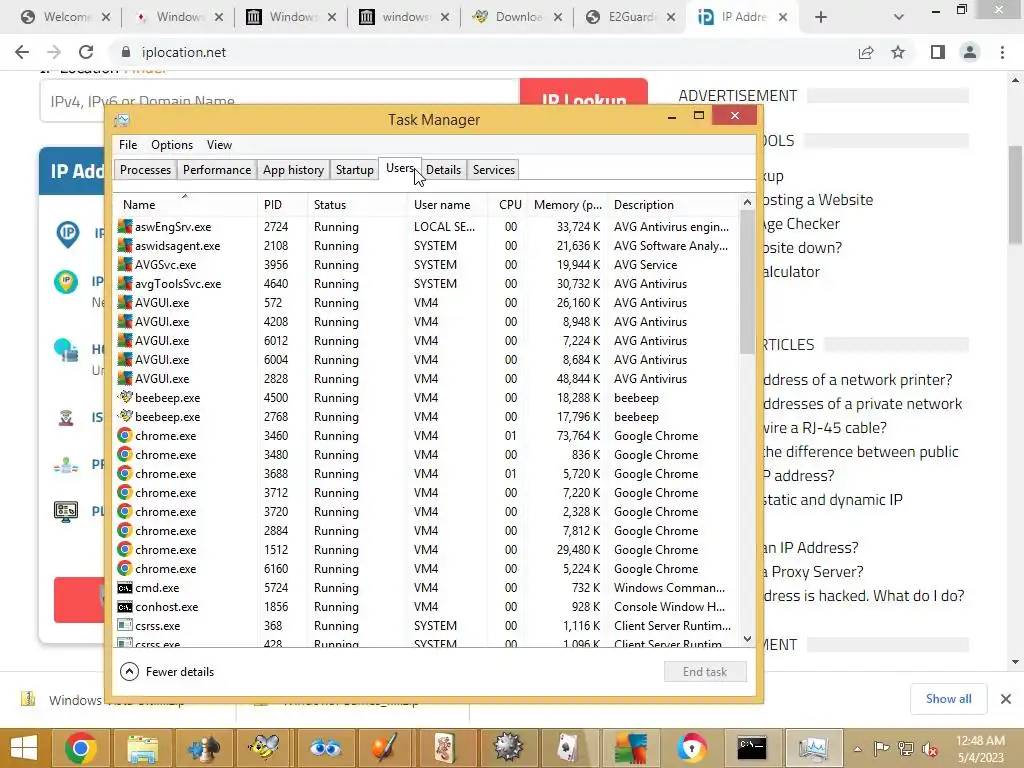
Task: Open the File menu in Task Manager
Action: pyautogui.click(x=128, y=145)
